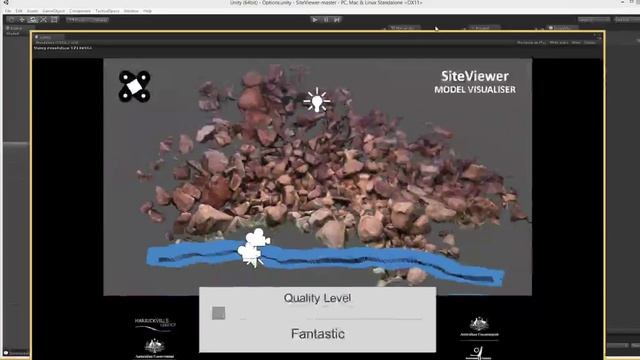Click the Unity logo in title bar
The width and height of the screenshot is (640, 360).
click(x=6, y=2)
